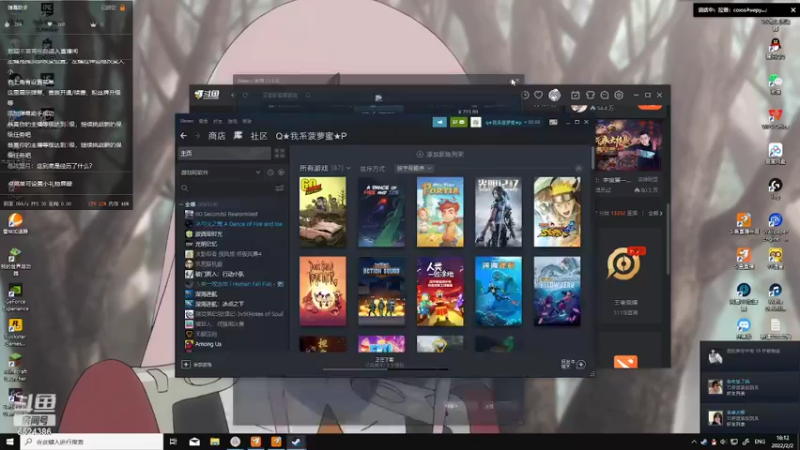800x450 pixels.
Task: Open A Dance of Fire and Ice cover
Action: click(x=381, y=212)
